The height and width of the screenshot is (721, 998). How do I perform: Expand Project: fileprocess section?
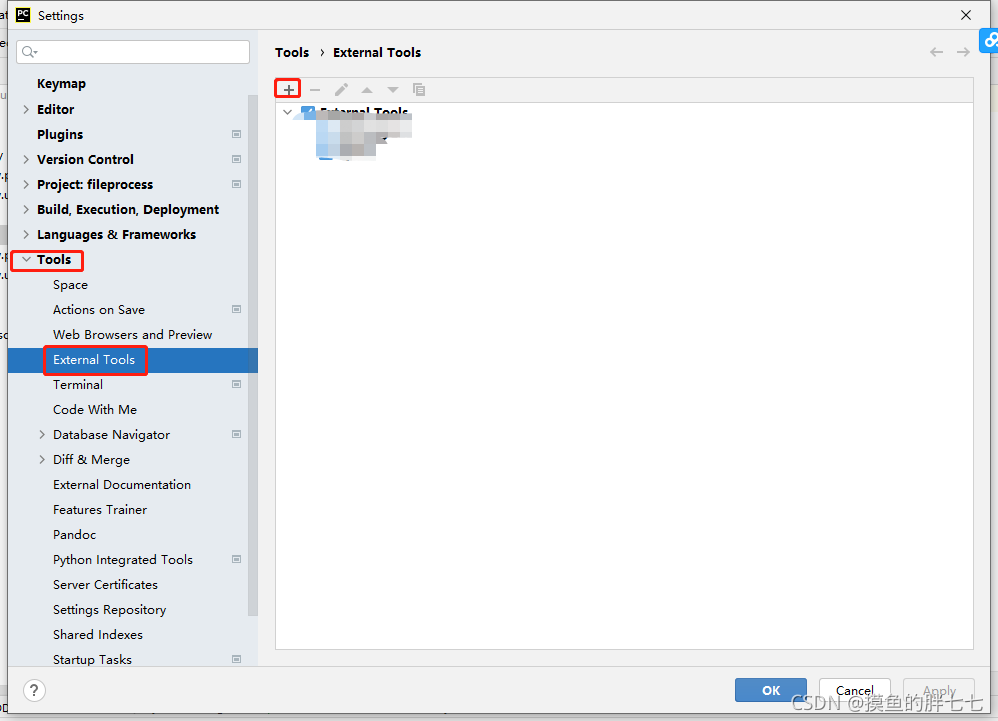[26, 185]
